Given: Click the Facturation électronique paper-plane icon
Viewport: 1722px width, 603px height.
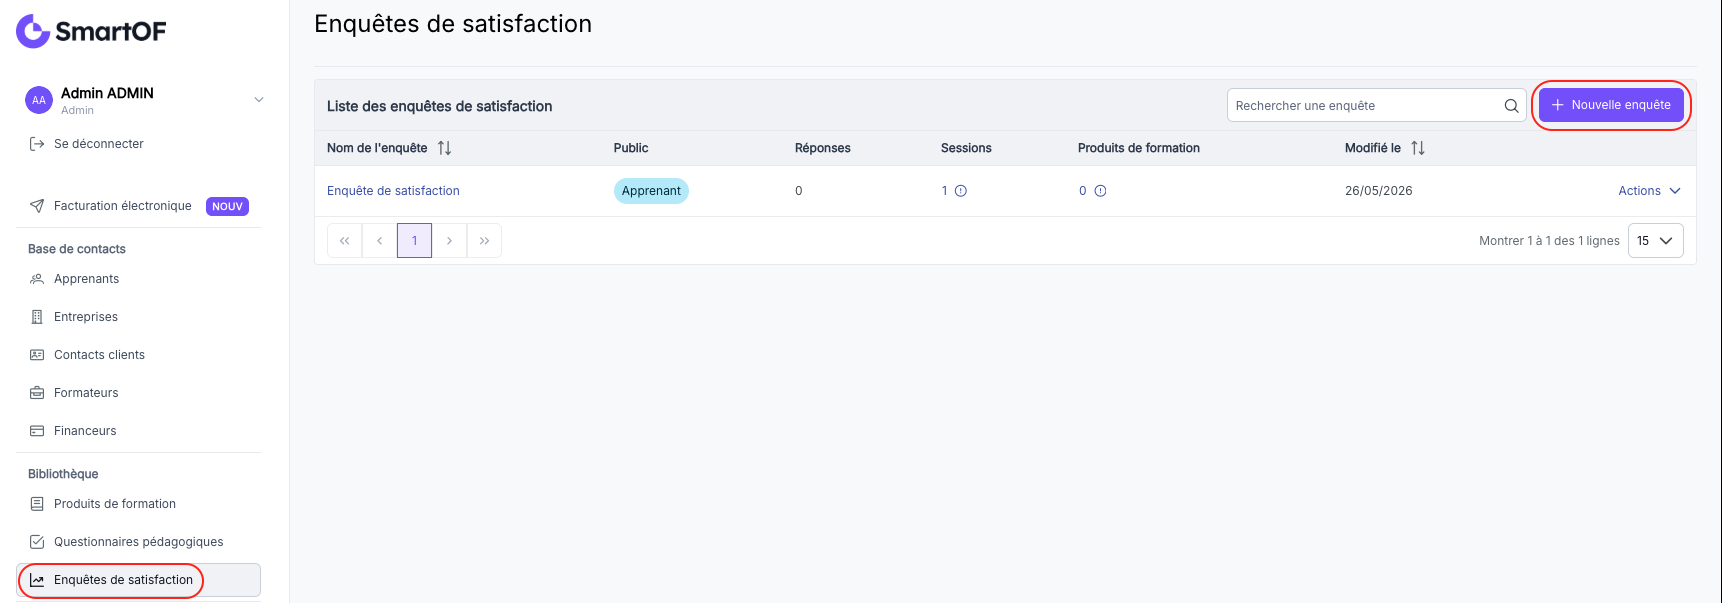Looking at the screenshot, I should [x=37, y=206].
